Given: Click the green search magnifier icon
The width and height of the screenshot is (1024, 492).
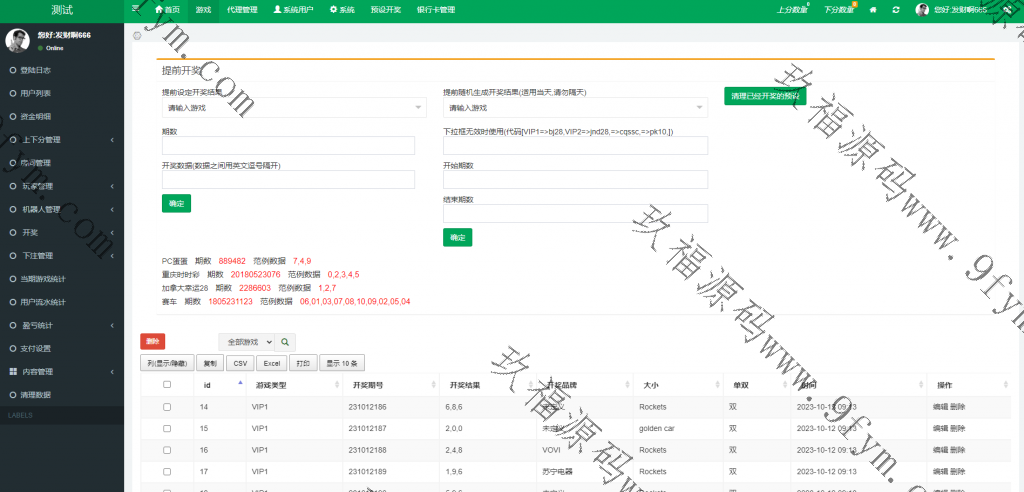Looking at the screenshot, I should [x=286, y=342].
